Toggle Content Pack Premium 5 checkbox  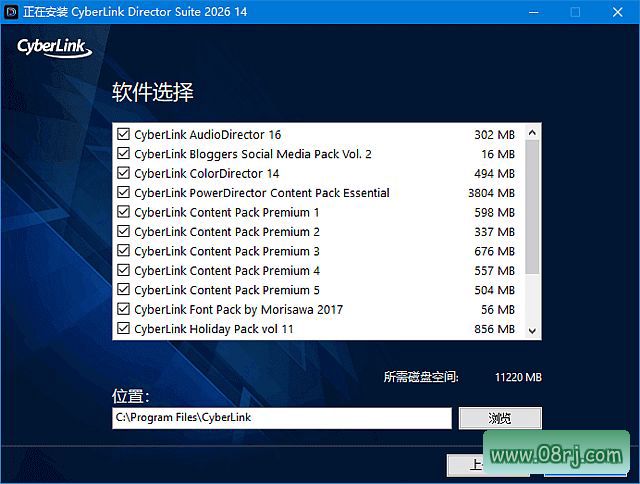[x=123, y=289]
